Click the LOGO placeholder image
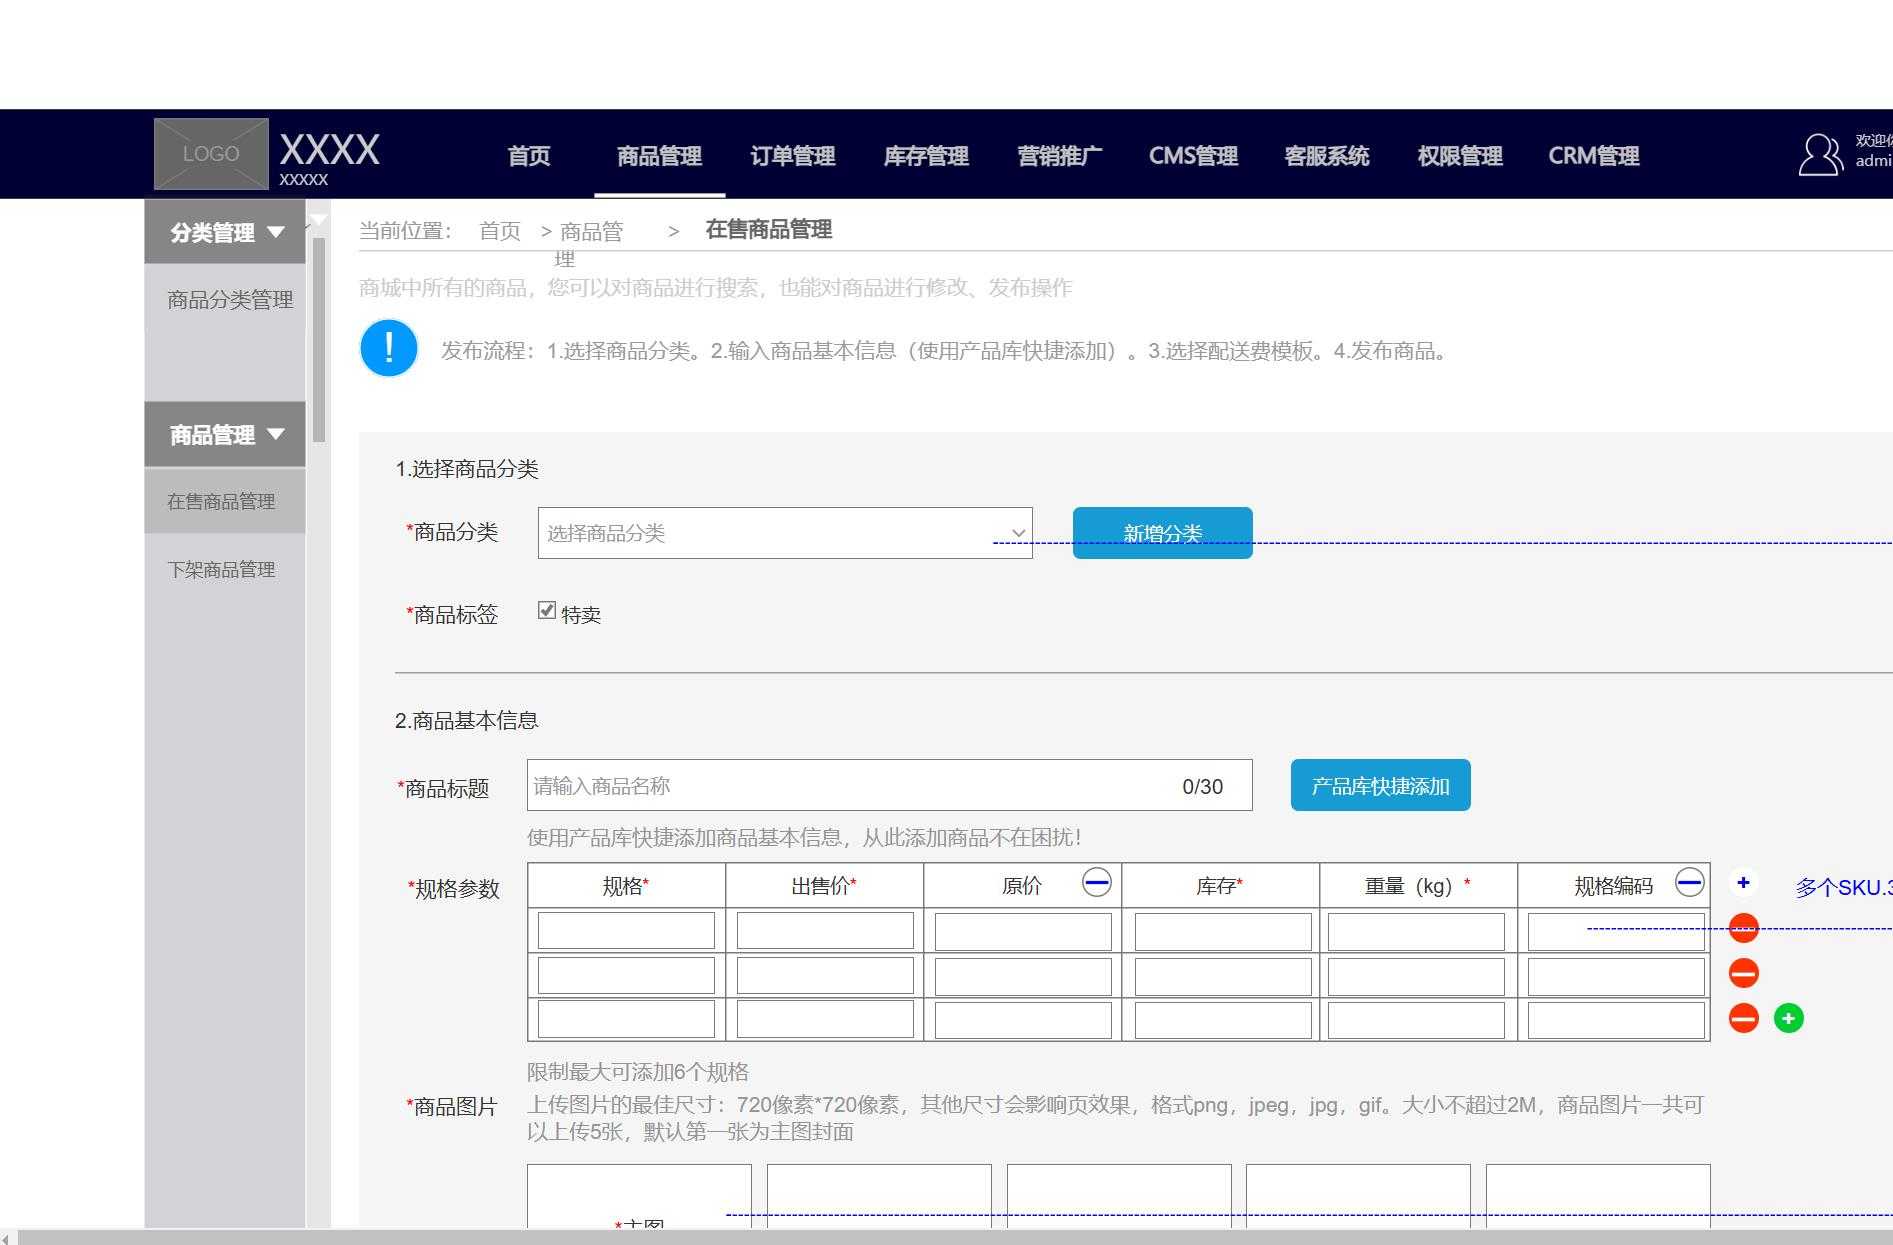Viewport: 1893px width, 1245px height. pos(211,153)
